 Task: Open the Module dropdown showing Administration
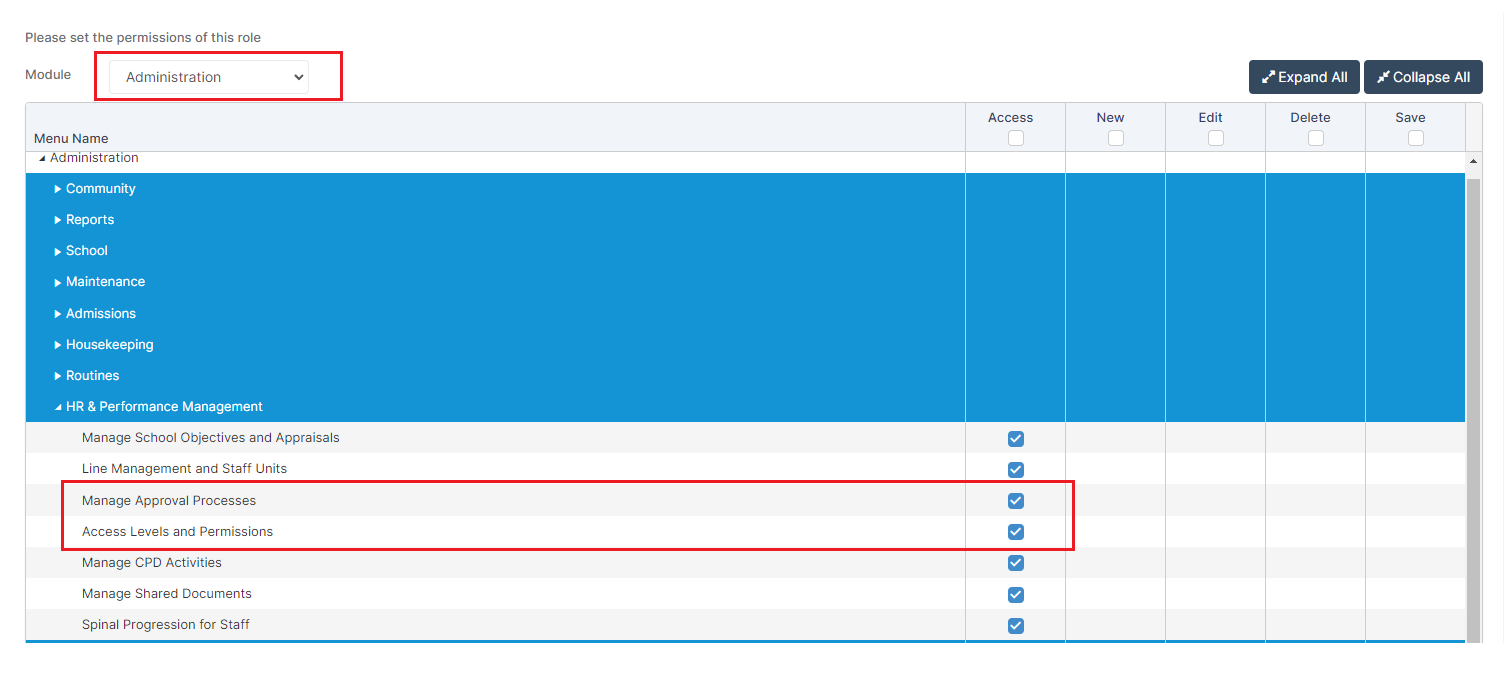coord(209,77)
